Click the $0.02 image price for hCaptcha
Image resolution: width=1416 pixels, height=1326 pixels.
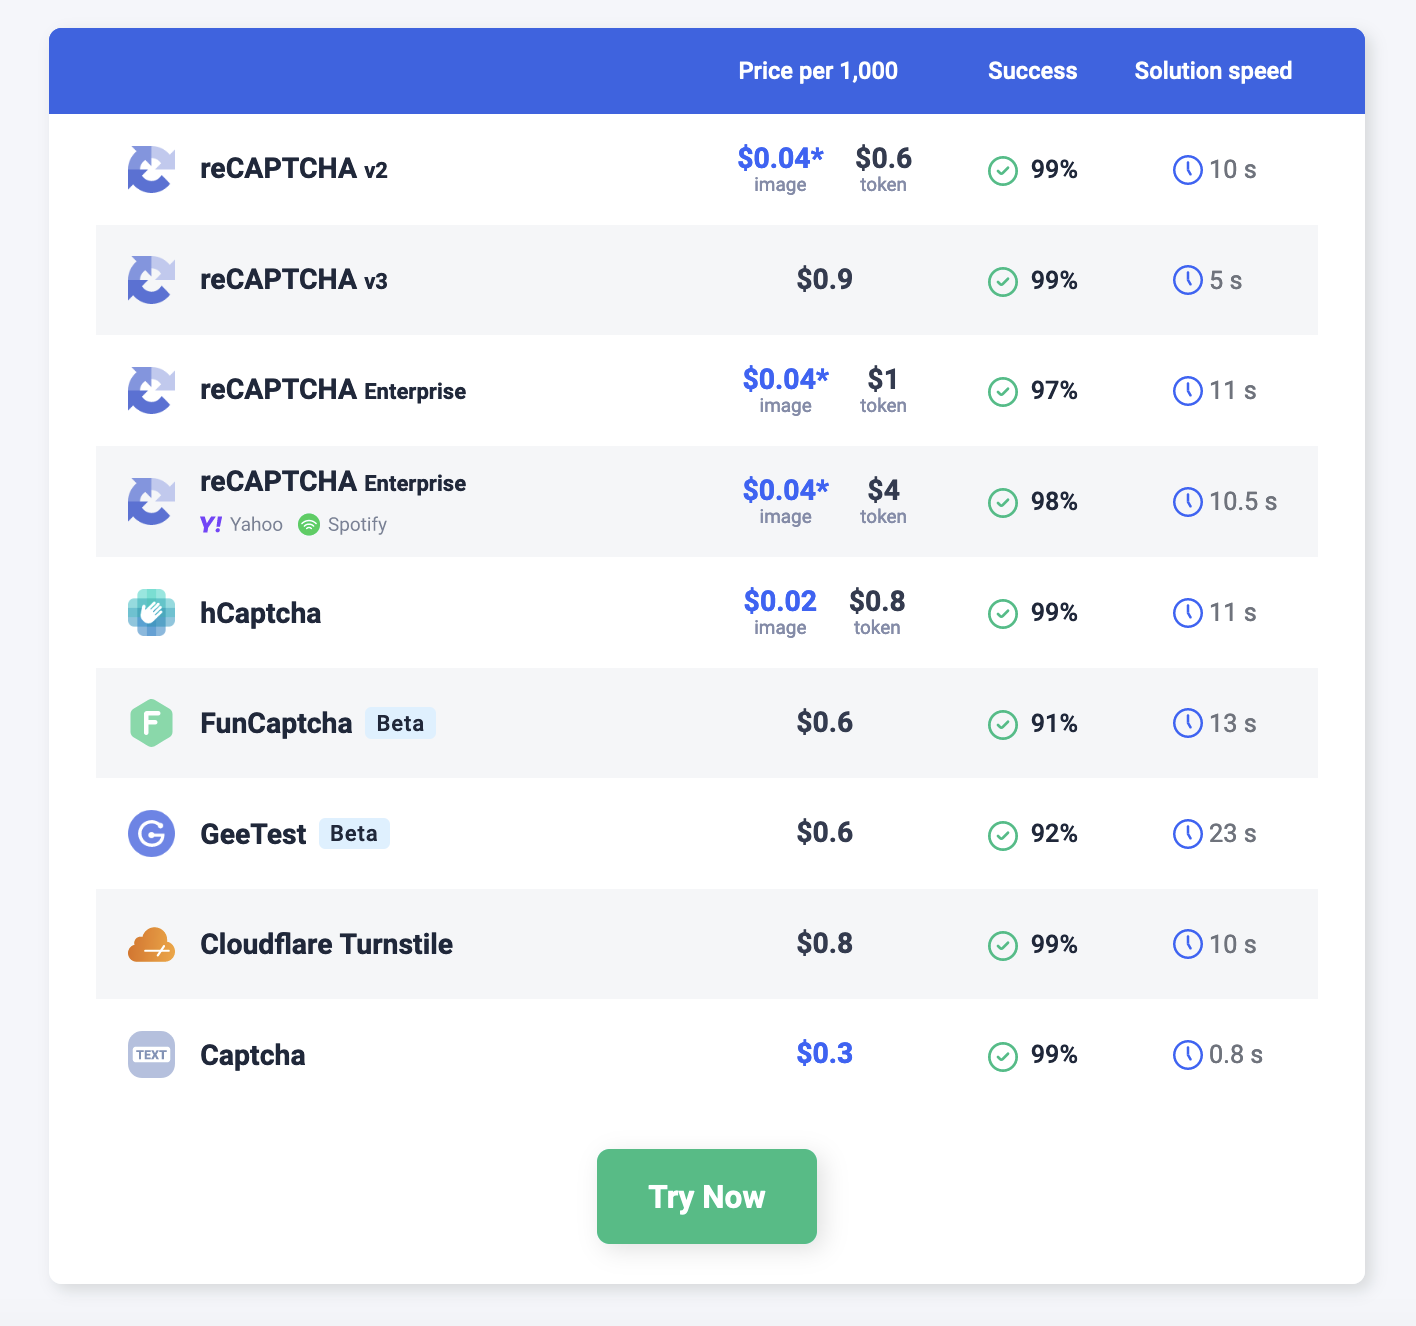click(x=780, y=601)
